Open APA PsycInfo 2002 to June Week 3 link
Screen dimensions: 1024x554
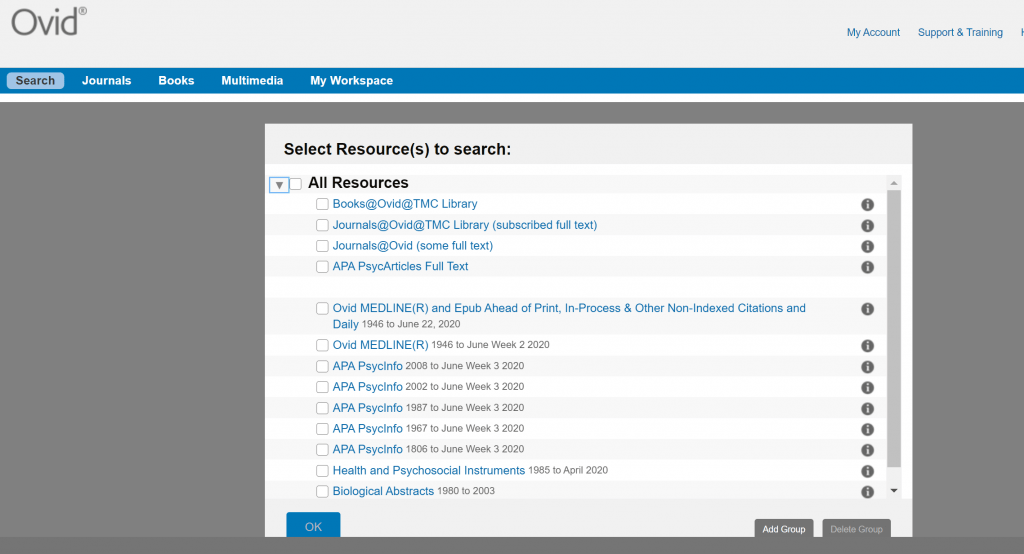(368, 387)
